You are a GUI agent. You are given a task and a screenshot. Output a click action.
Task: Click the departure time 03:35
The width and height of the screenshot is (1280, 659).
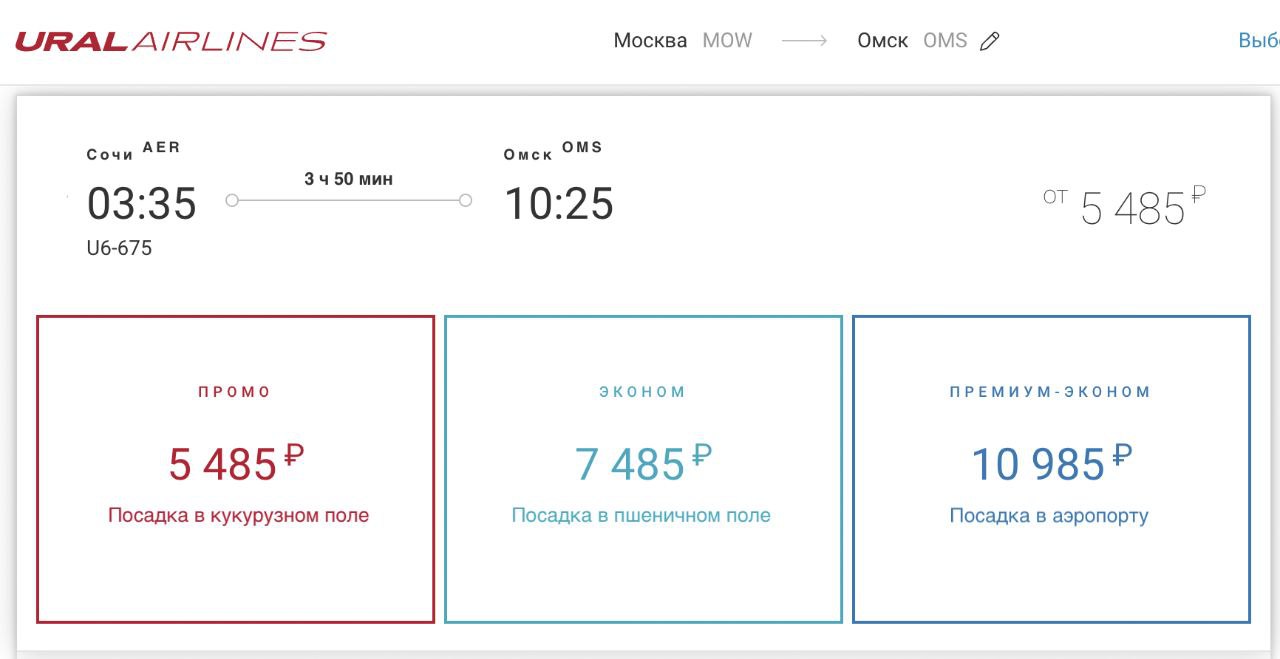pyautogui.click(x=142, y=204)
